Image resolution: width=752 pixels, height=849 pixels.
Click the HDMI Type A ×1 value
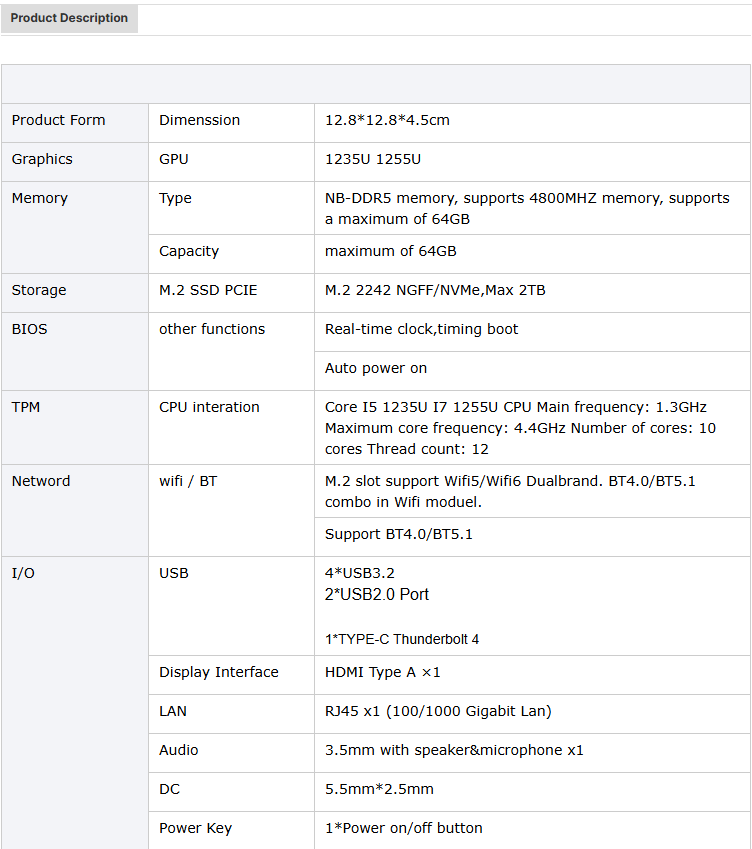pyautogui.click(x=383, y=672)
